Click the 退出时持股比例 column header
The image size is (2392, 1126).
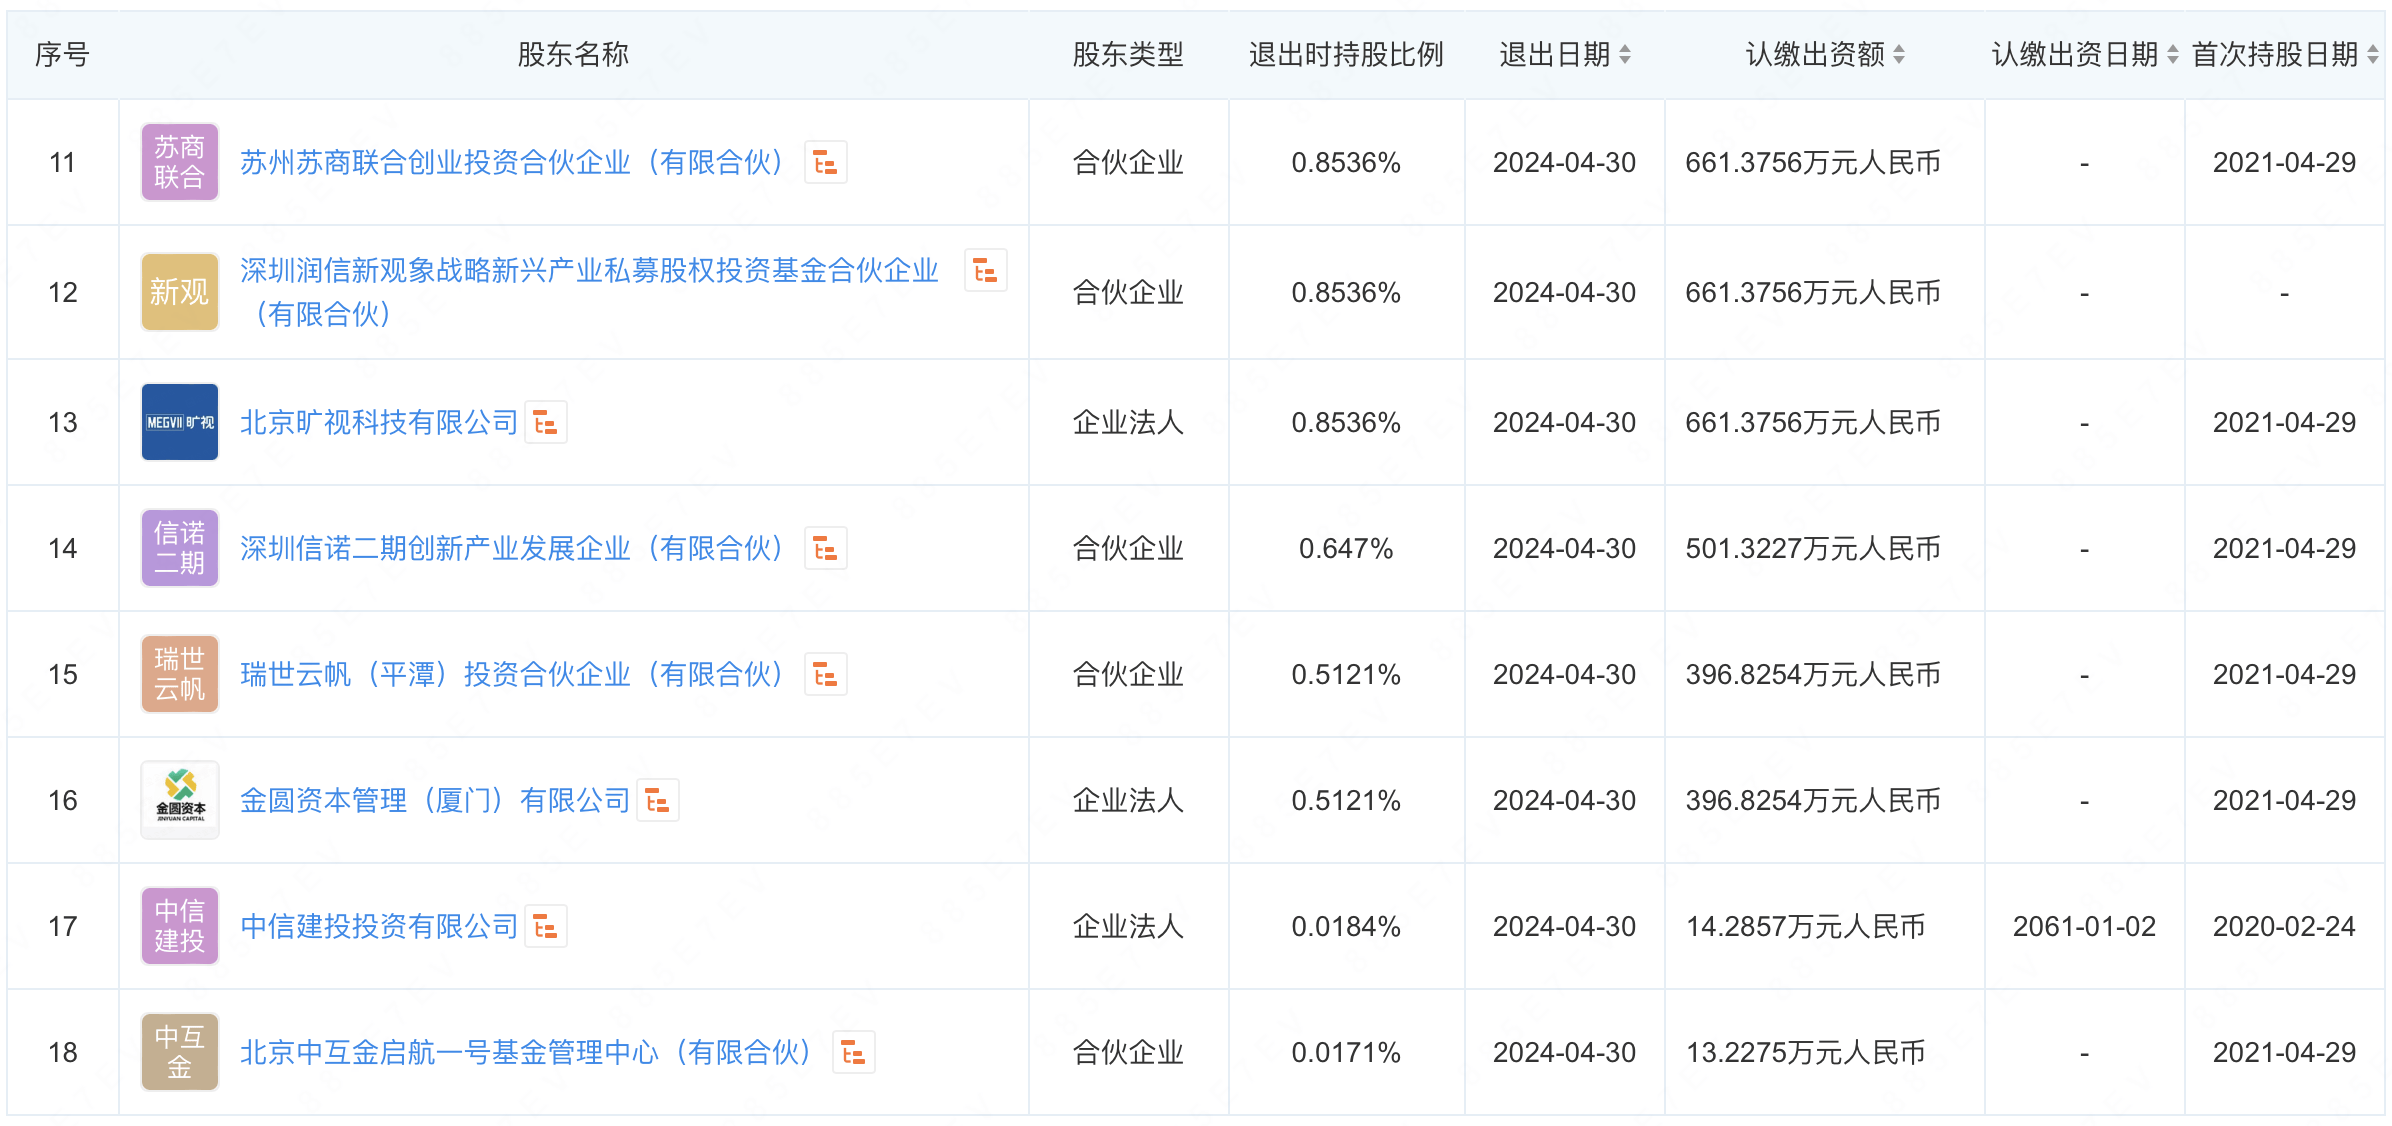(x=1346, y=55)
